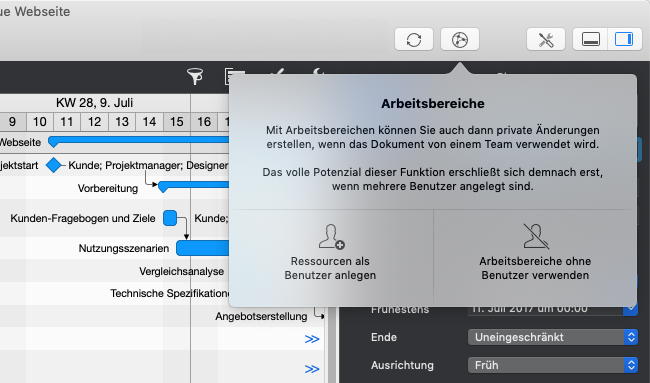Click day 11 in the timeline header
This screenshot has height=383, width=650.
67,121
